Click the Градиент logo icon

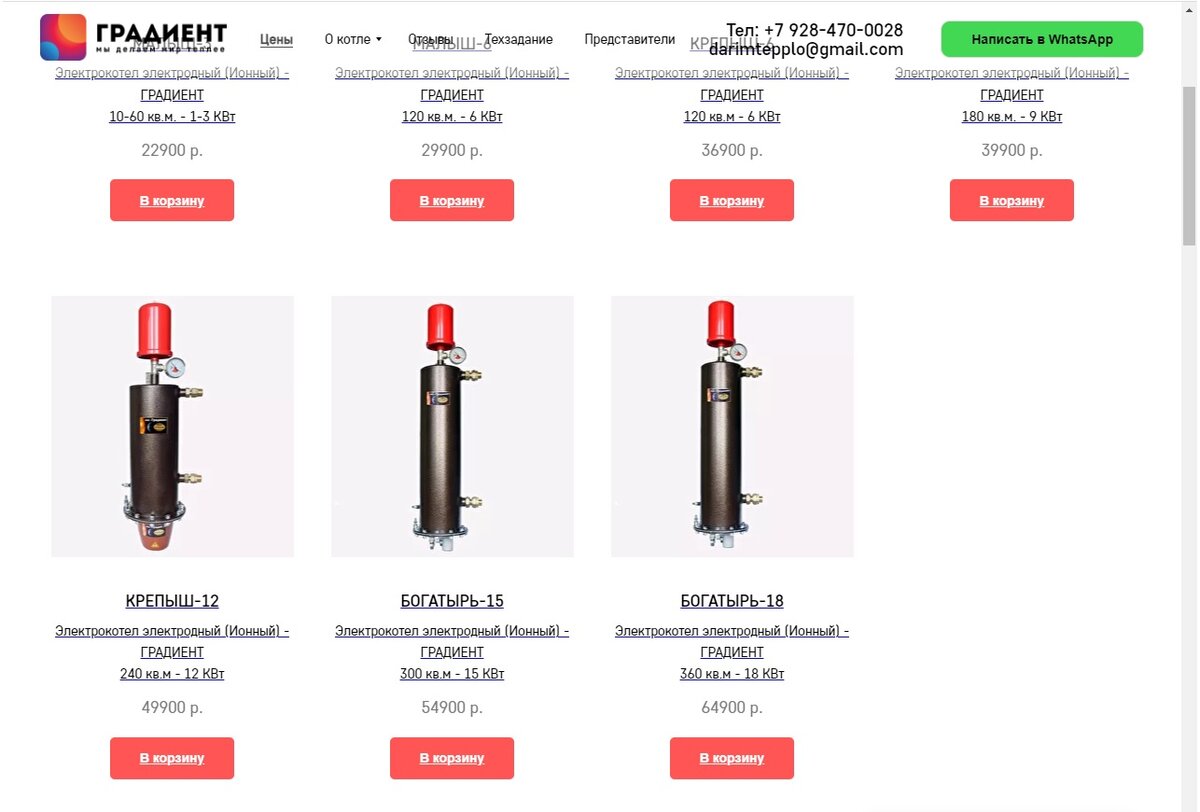click(63, 37)
